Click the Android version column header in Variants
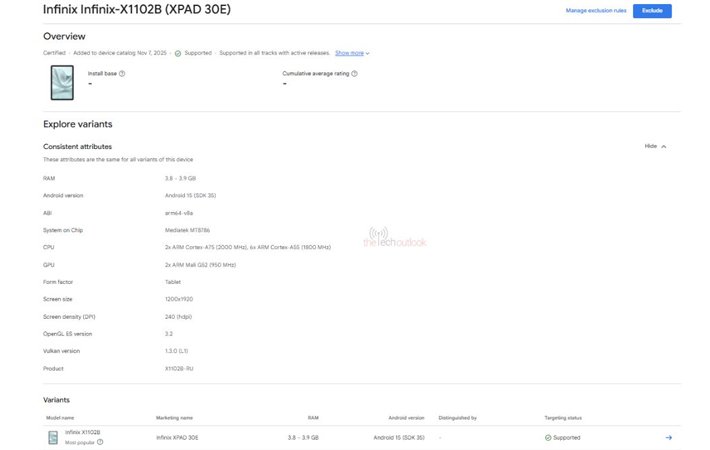Viewport: 710px width, 450px height. (406, 418)
